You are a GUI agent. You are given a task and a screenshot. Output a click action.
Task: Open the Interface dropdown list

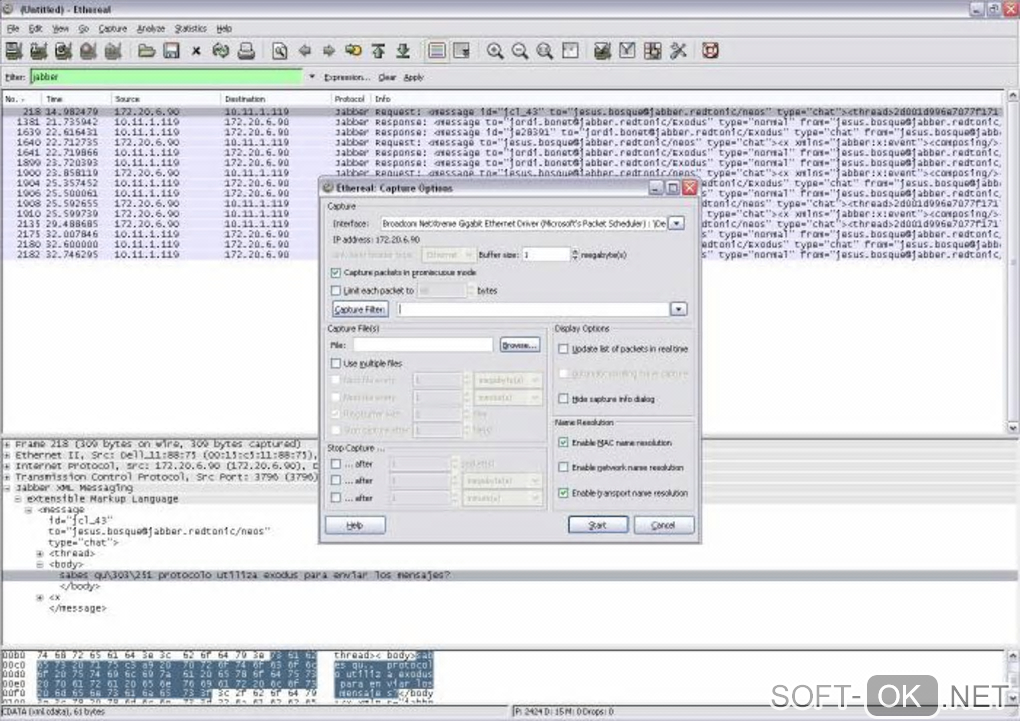click(677, 223)
